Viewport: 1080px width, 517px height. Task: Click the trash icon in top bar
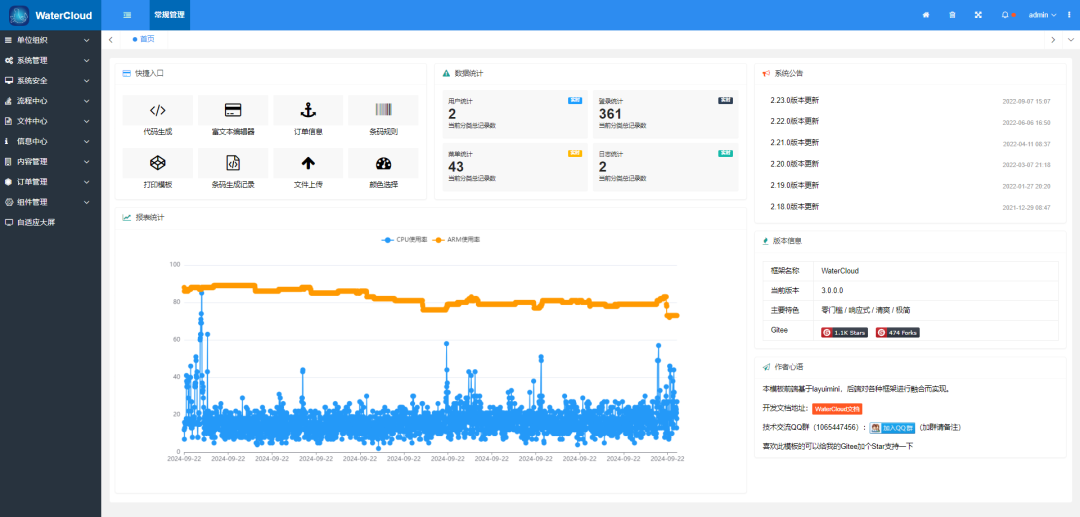[x=951, y=15]
